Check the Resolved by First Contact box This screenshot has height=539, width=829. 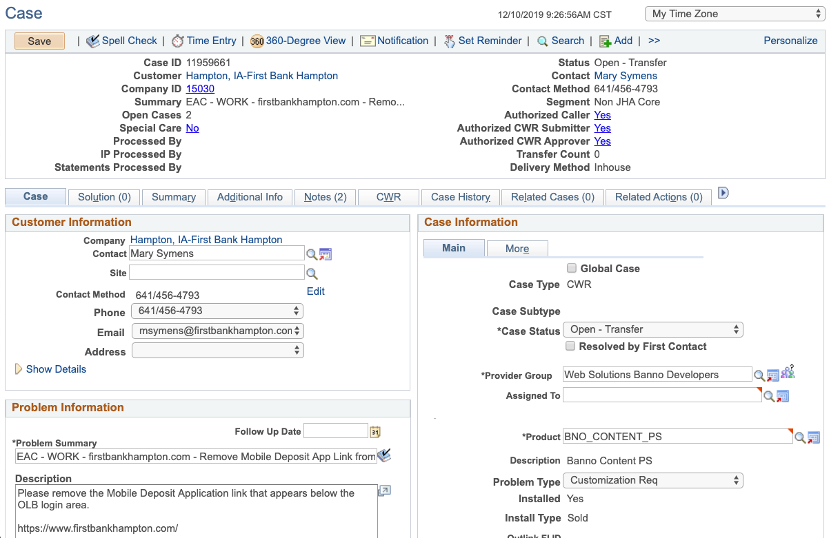tap(571, 346)
